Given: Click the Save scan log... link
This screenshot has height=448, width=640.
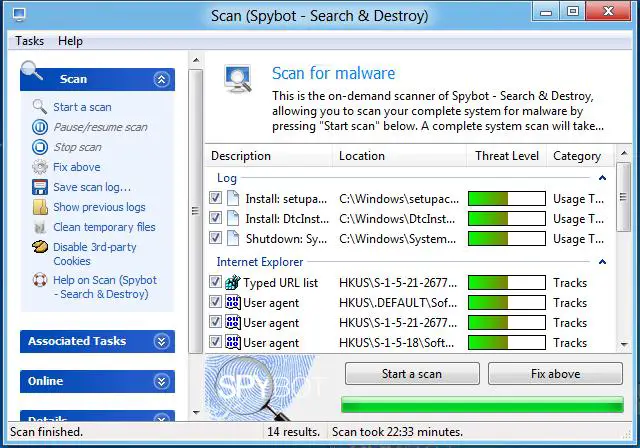Looking at the screenshot, I should point(92,187).
